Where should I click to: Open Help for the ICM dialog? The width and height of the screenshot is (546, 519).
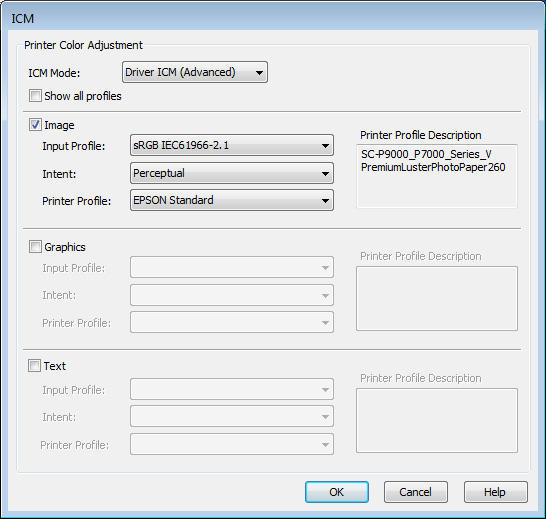pos(496,492)
